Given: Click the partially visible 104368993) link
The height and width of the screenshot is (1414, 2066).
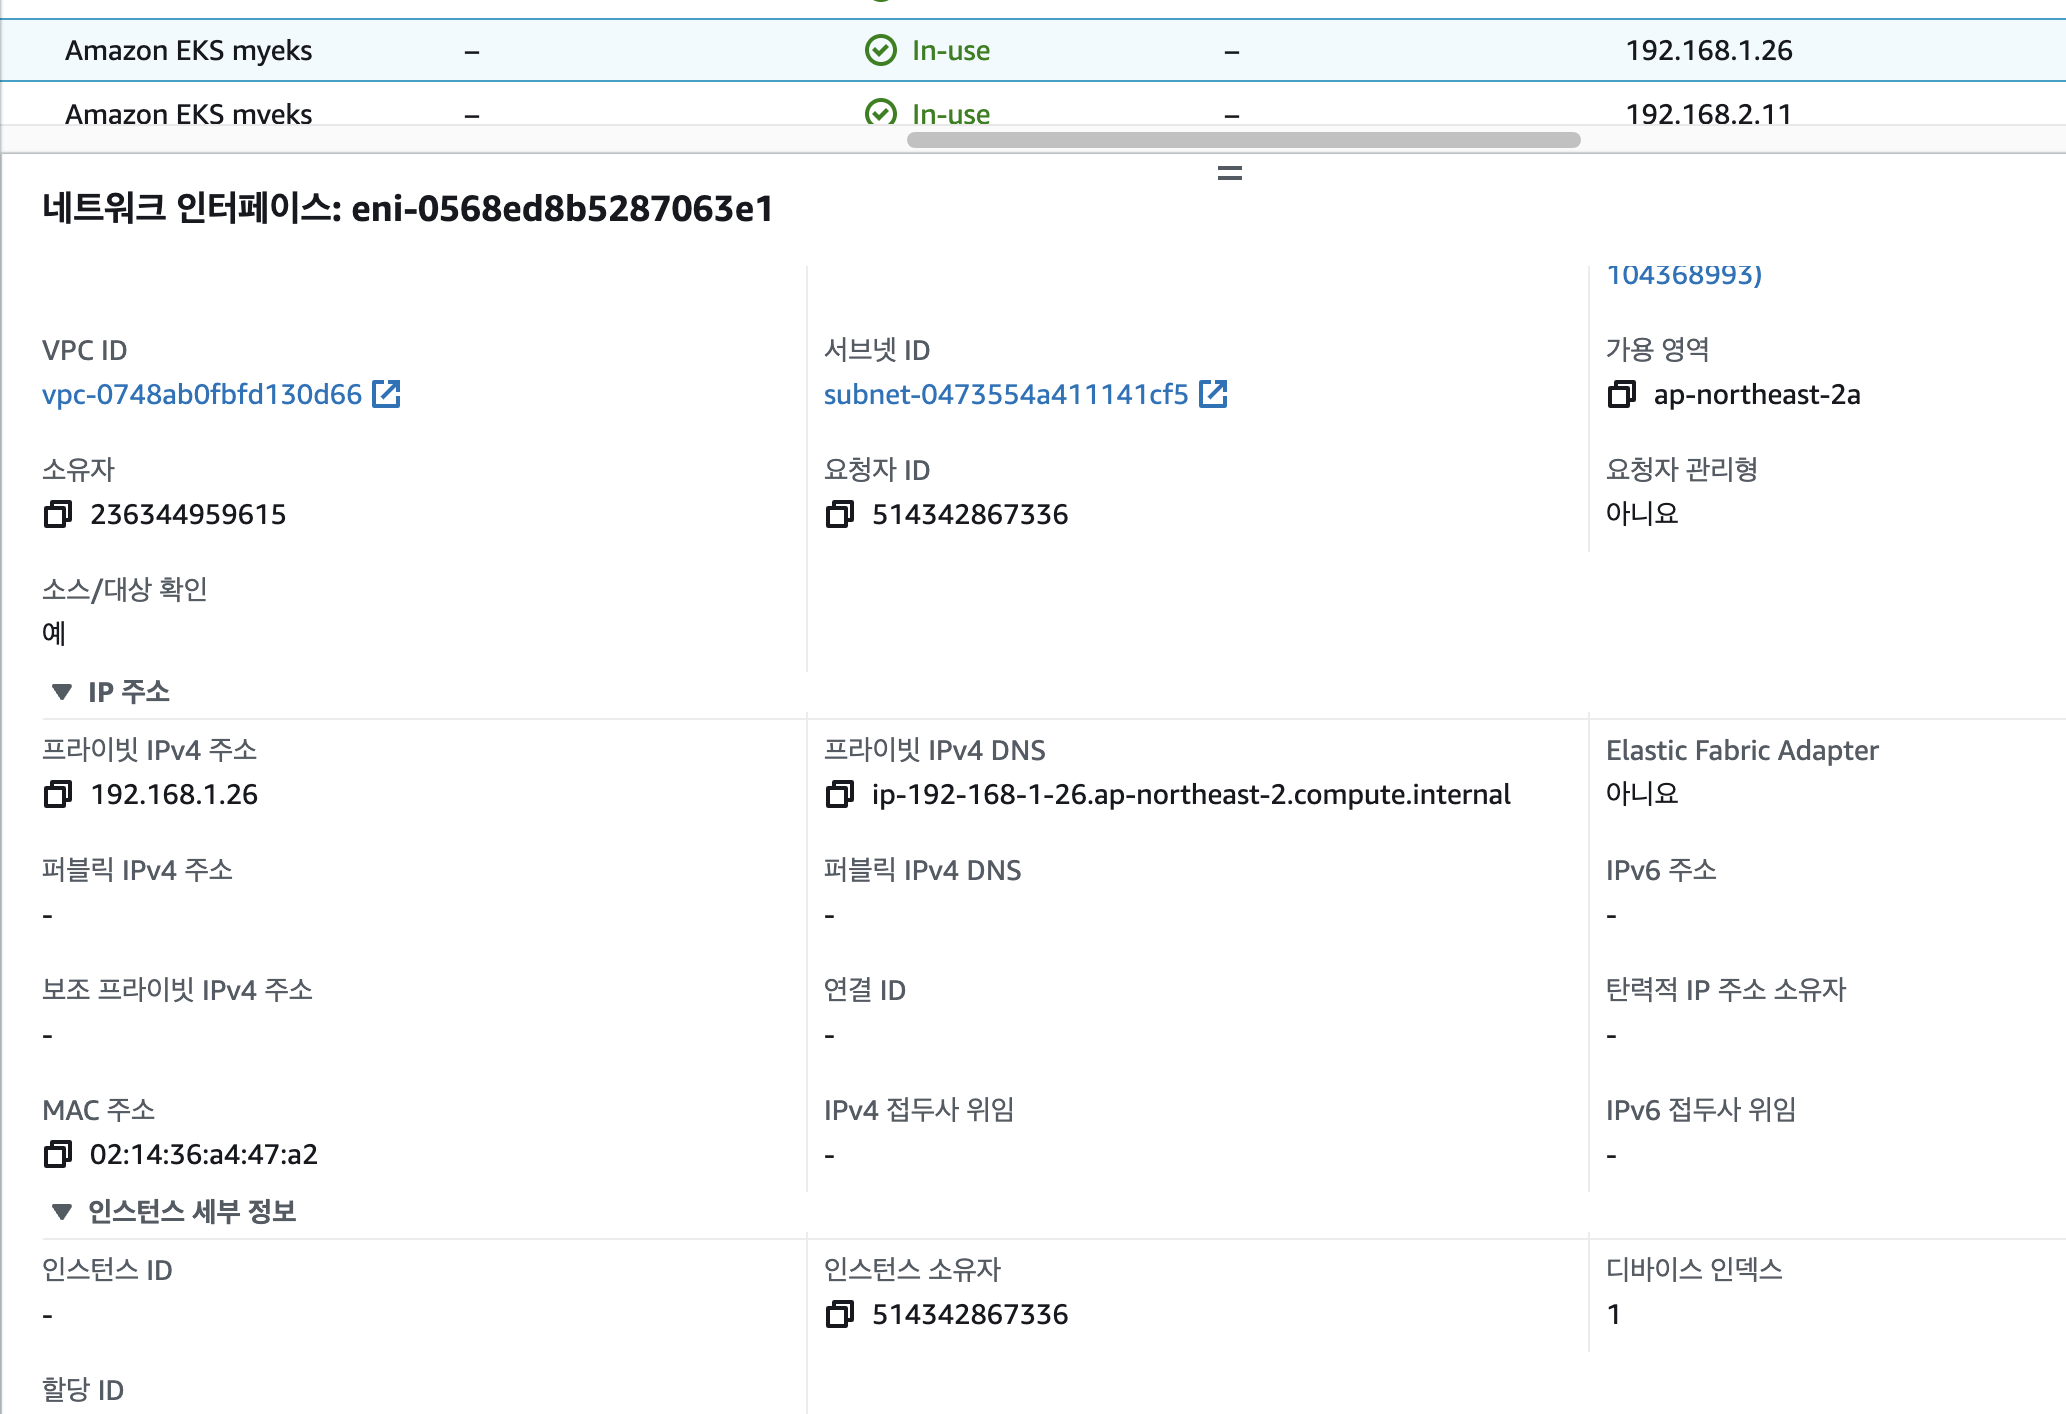Looking at the screenshot, I should (1683, 274).
